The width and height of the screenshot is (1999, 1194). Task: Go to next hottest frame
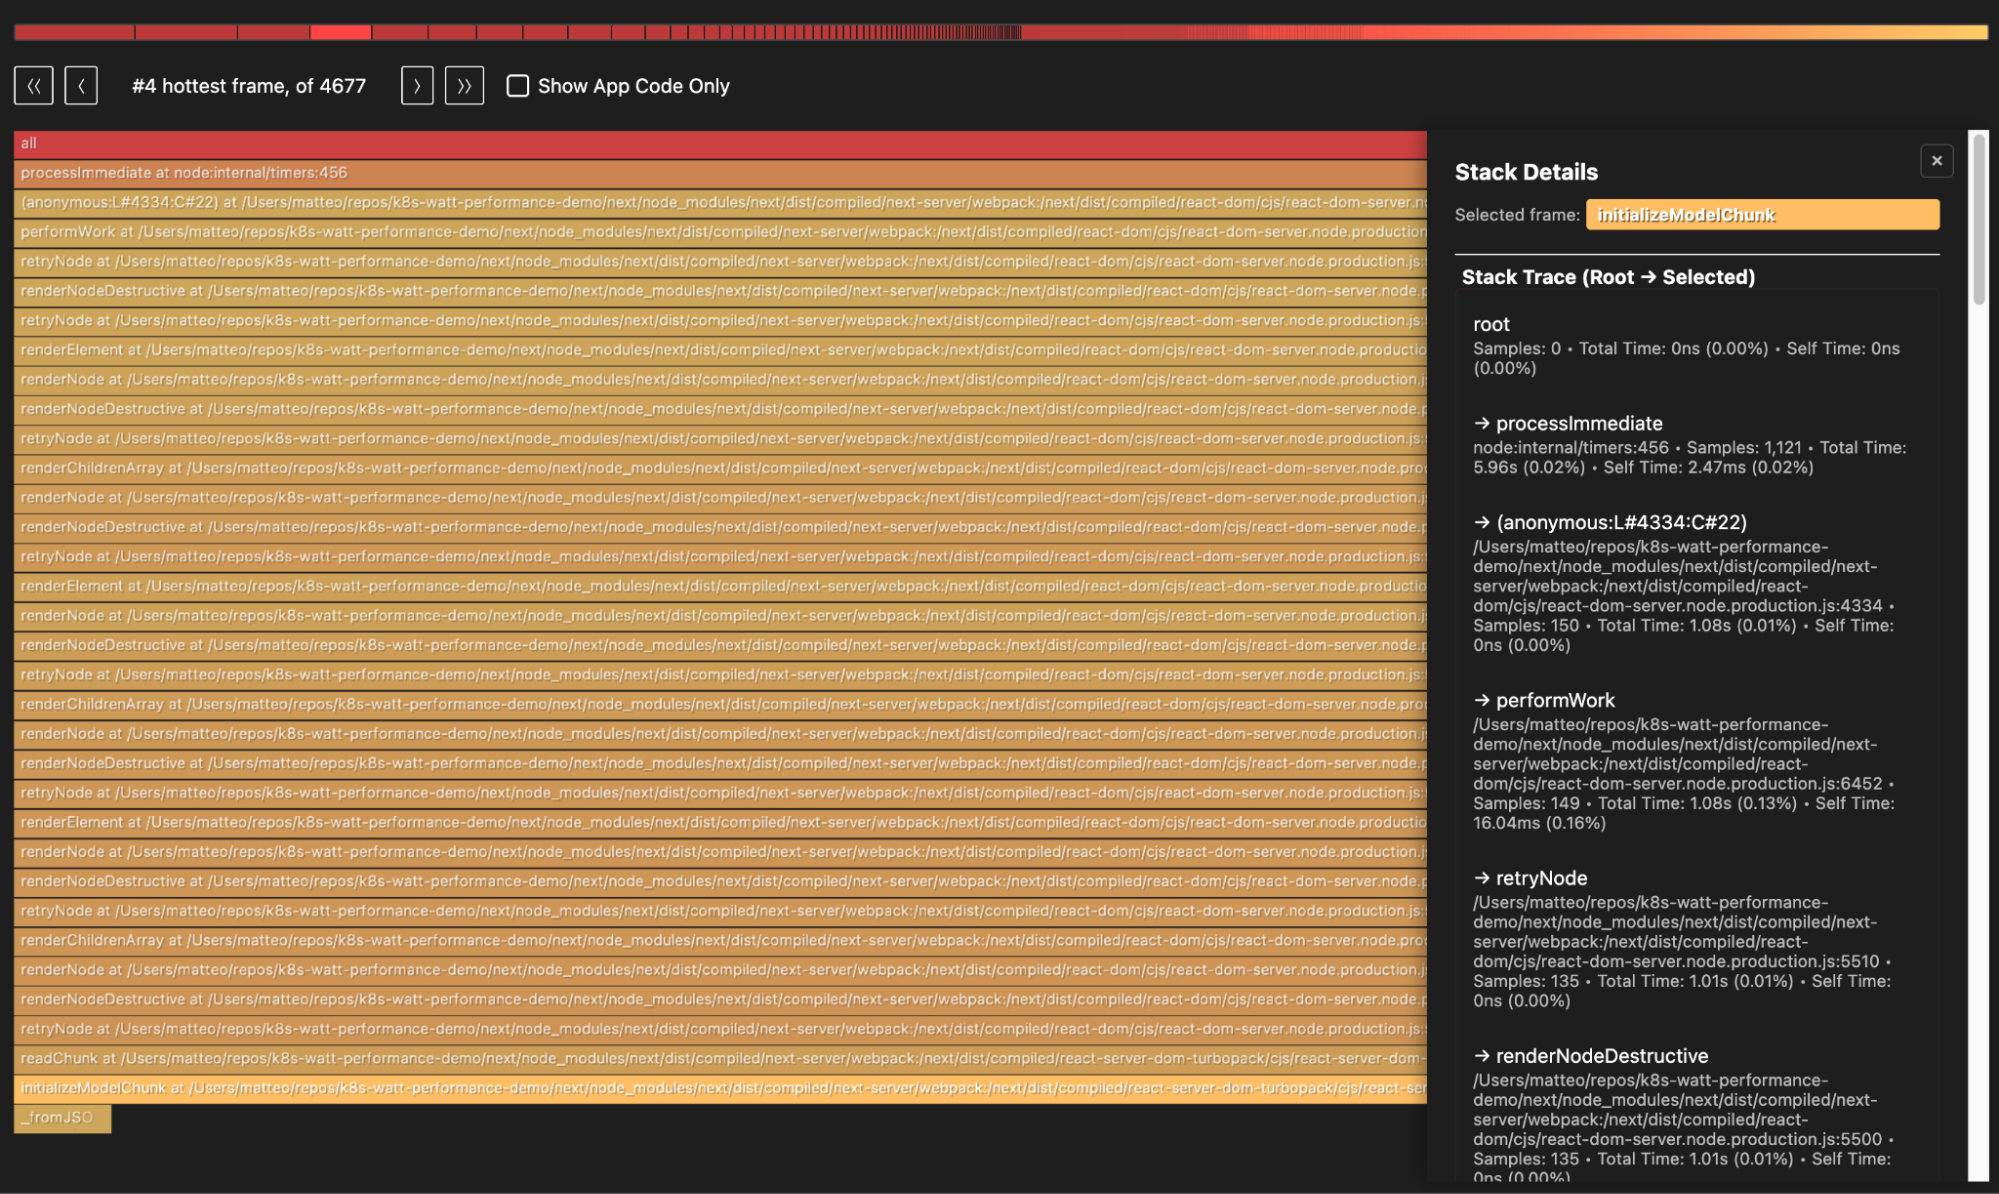point(417,86)
